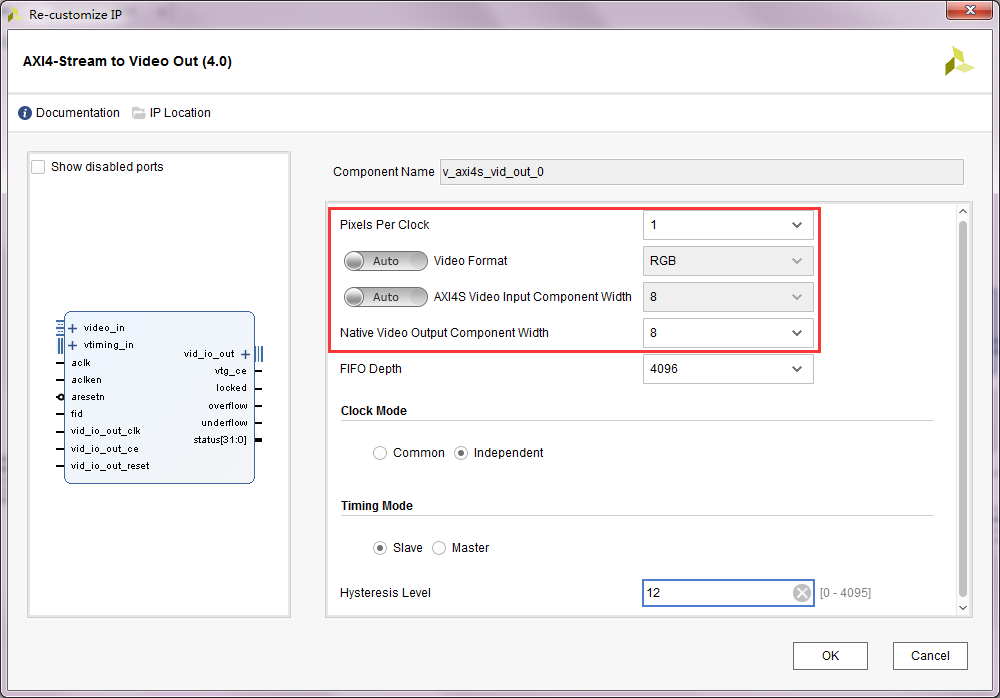Open the IP Location link
Viewport: 1000px width, 698px height.
180,113
